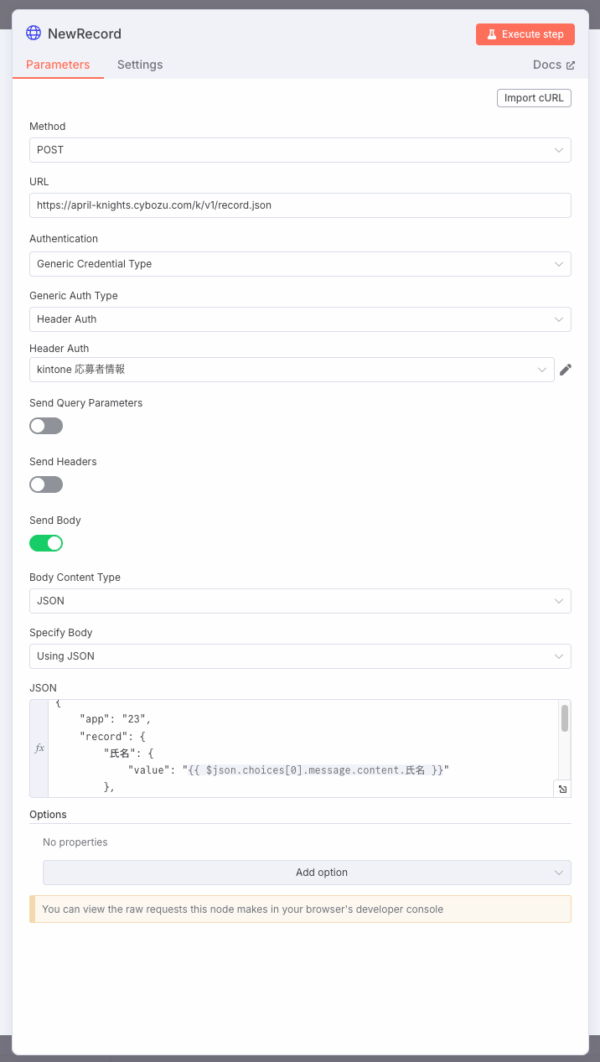Switch to the Settings tab
Viewport: 600px width, 1062px height.
[140, 65]
